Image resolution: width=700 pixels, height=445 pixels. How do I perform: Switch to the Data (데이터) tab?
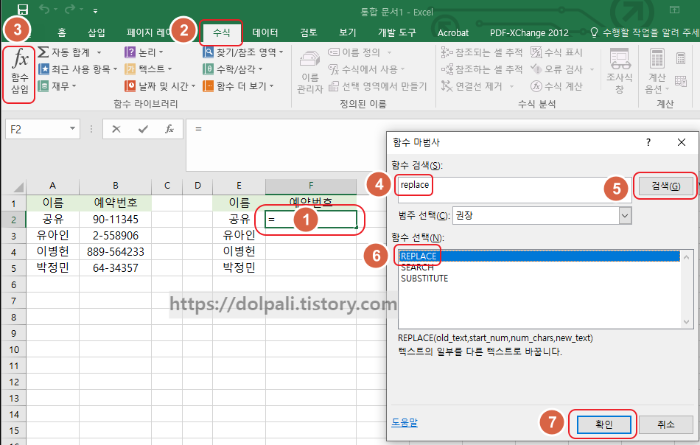[x=265, y=33]
